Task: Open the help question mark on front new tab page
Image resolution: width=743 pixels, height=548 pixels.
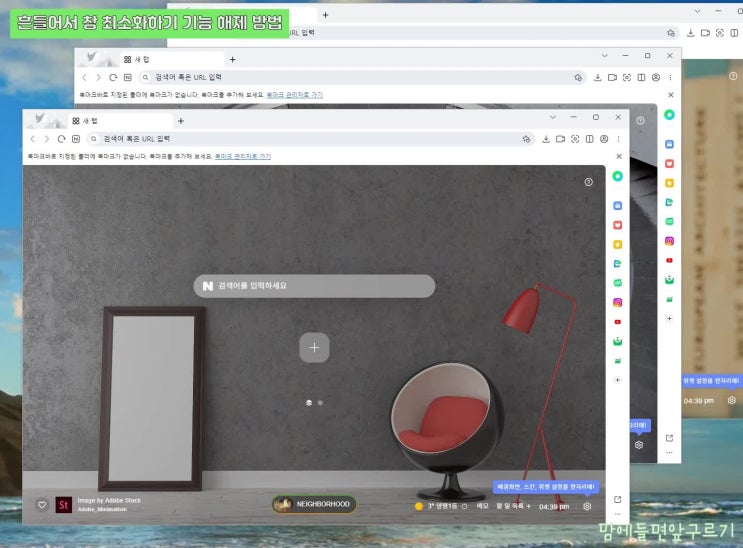Action: (x=589, y=182)
